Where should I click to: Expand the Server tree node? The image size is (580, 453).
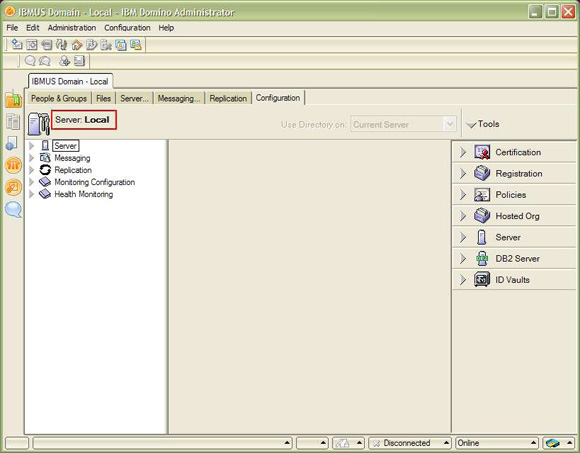point(32,146)
